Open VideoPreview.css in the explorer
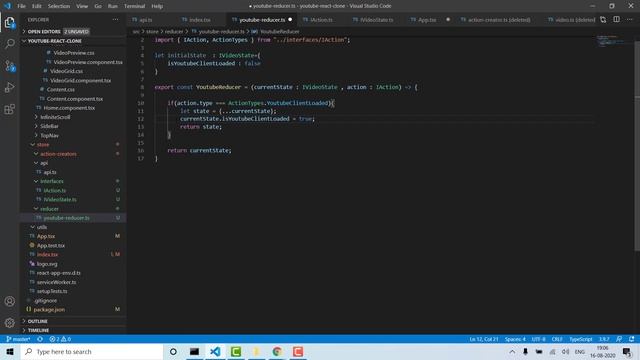The width and height of the screenshot is (640, 360). (x=73, y=53)
